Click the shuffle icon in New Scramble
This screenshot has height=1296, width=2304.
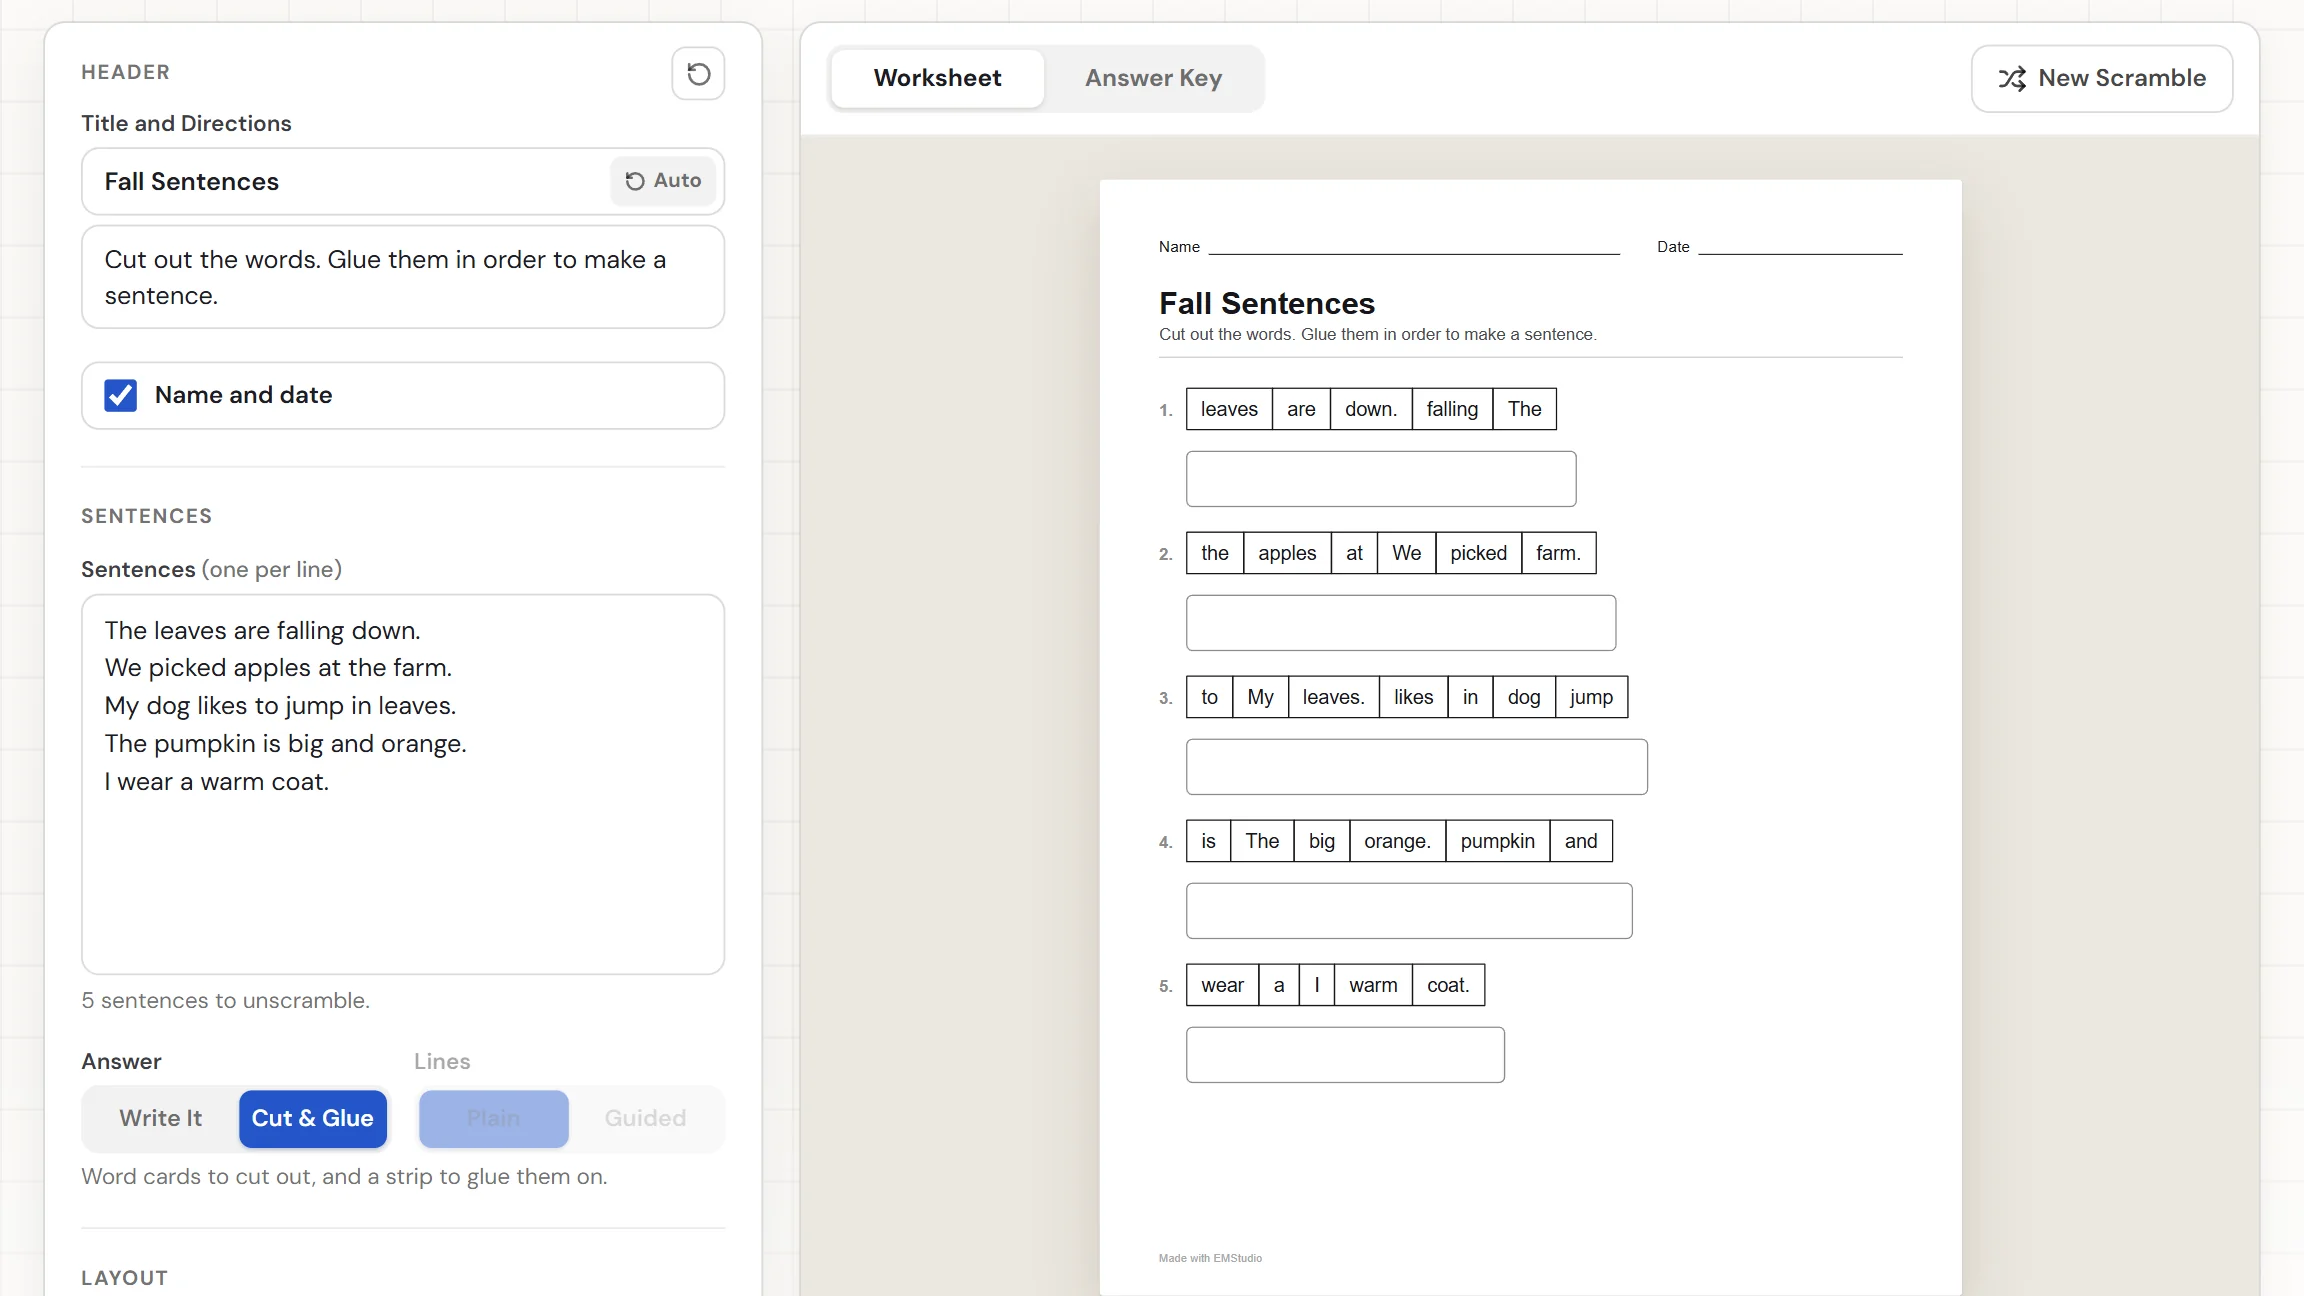pyautogui.click(x=2012, y=79)
